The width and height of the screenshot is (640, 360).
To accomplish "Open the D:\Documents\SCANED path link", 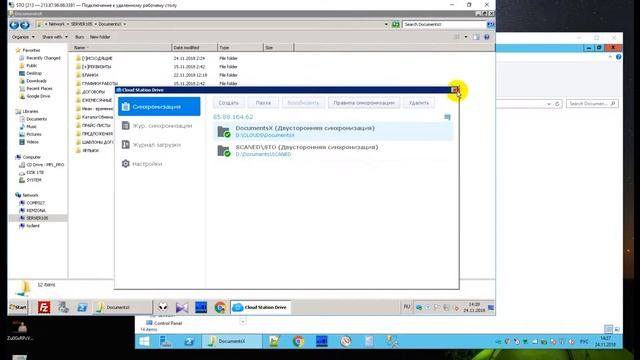I will click(263, 154).
